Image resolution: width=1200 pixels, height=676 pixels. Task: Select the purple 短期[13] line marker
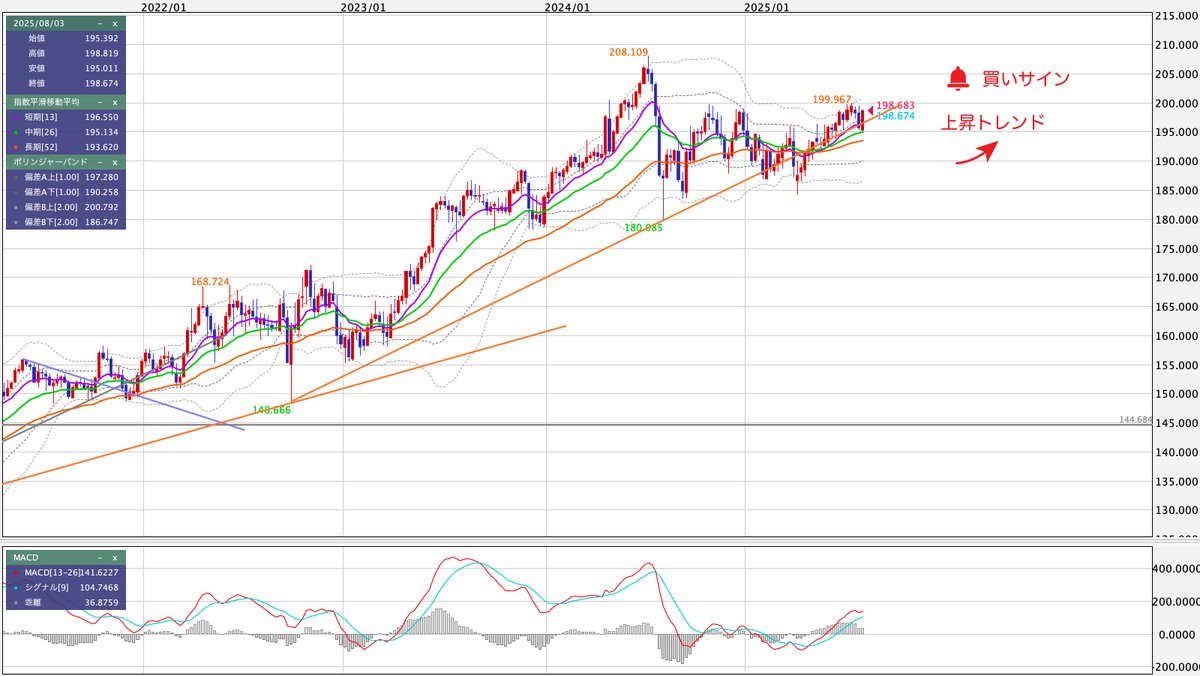16,117
